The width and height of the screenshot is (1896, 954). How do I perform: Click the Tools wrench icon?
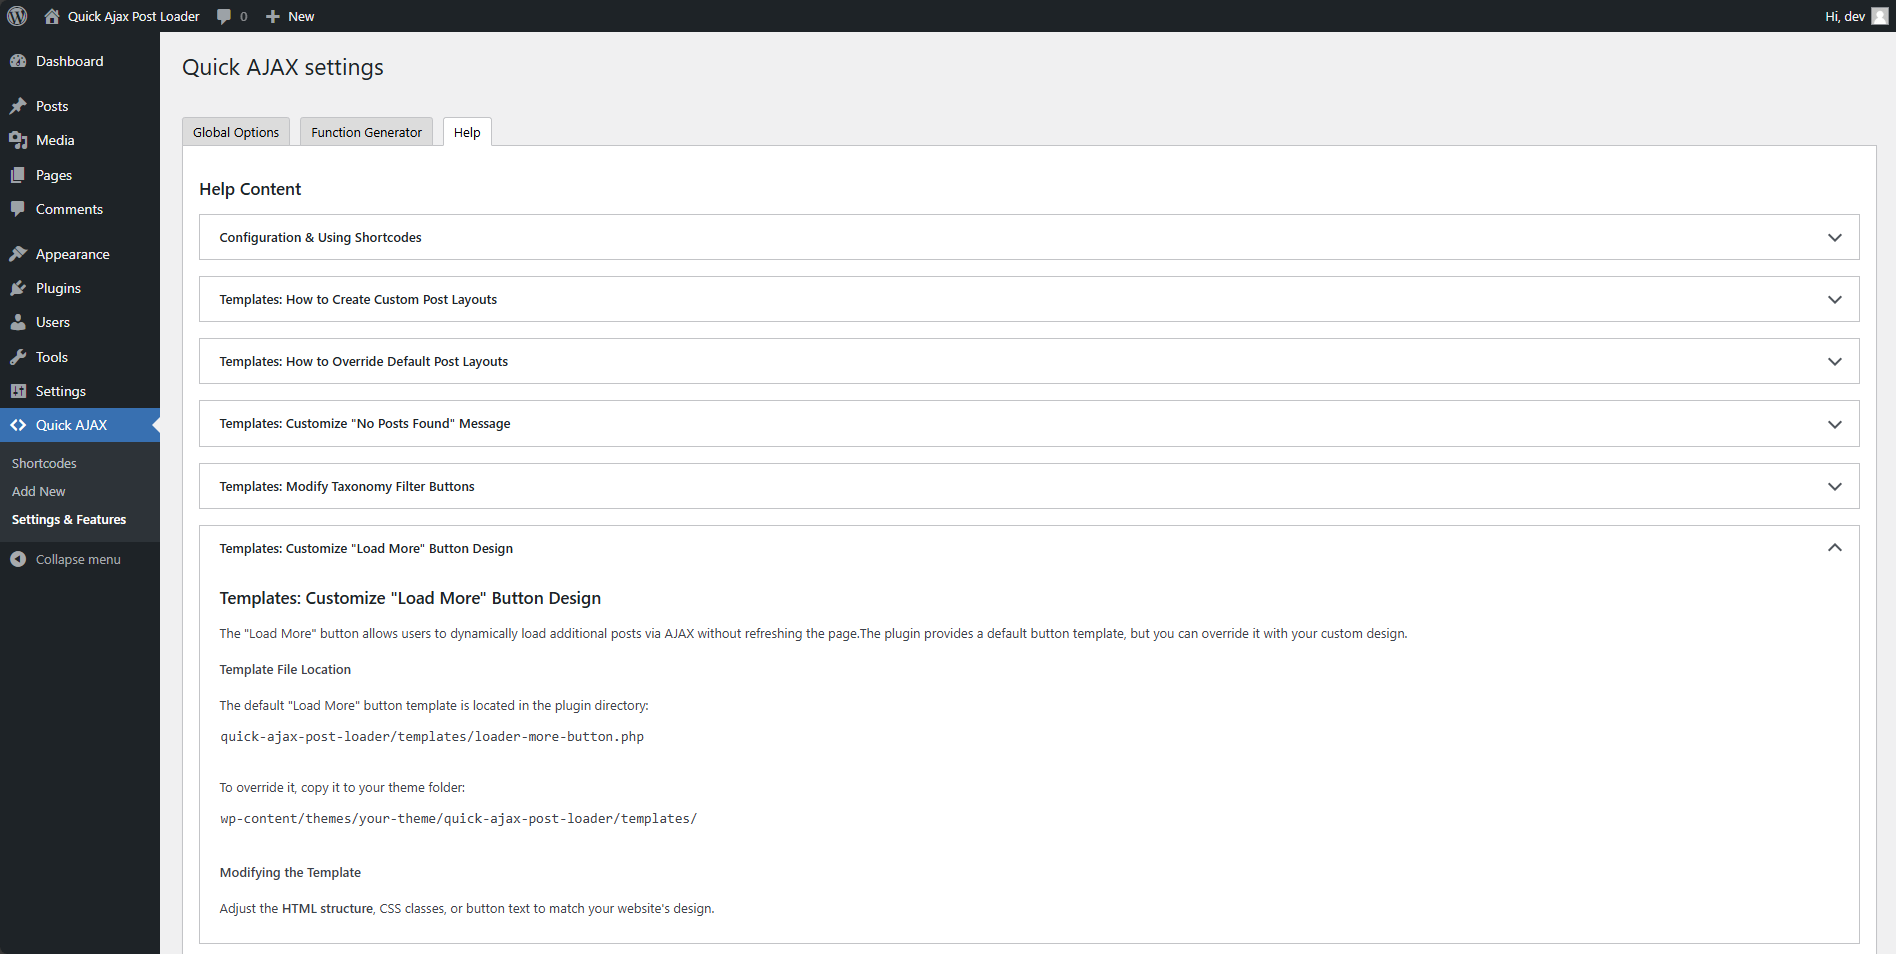(x=18, y=357)
